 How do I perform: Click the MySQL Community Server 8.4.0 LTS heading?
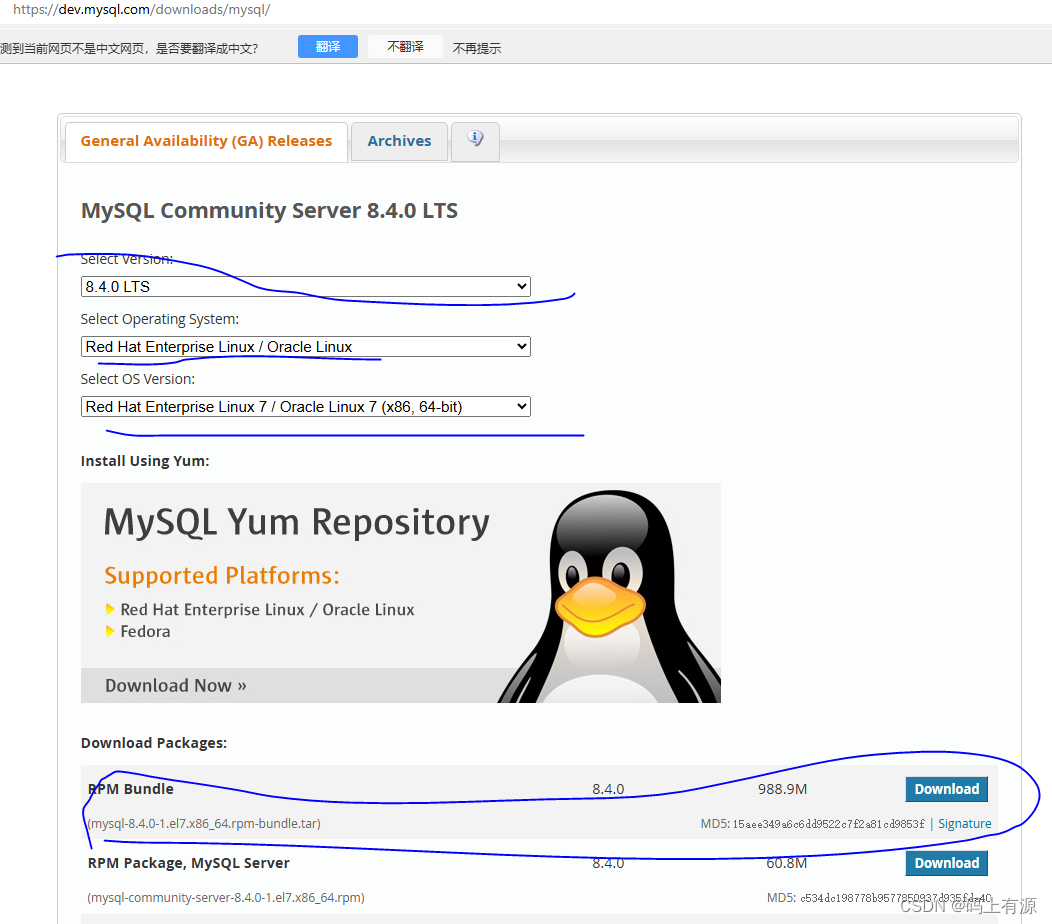[269, 211]
